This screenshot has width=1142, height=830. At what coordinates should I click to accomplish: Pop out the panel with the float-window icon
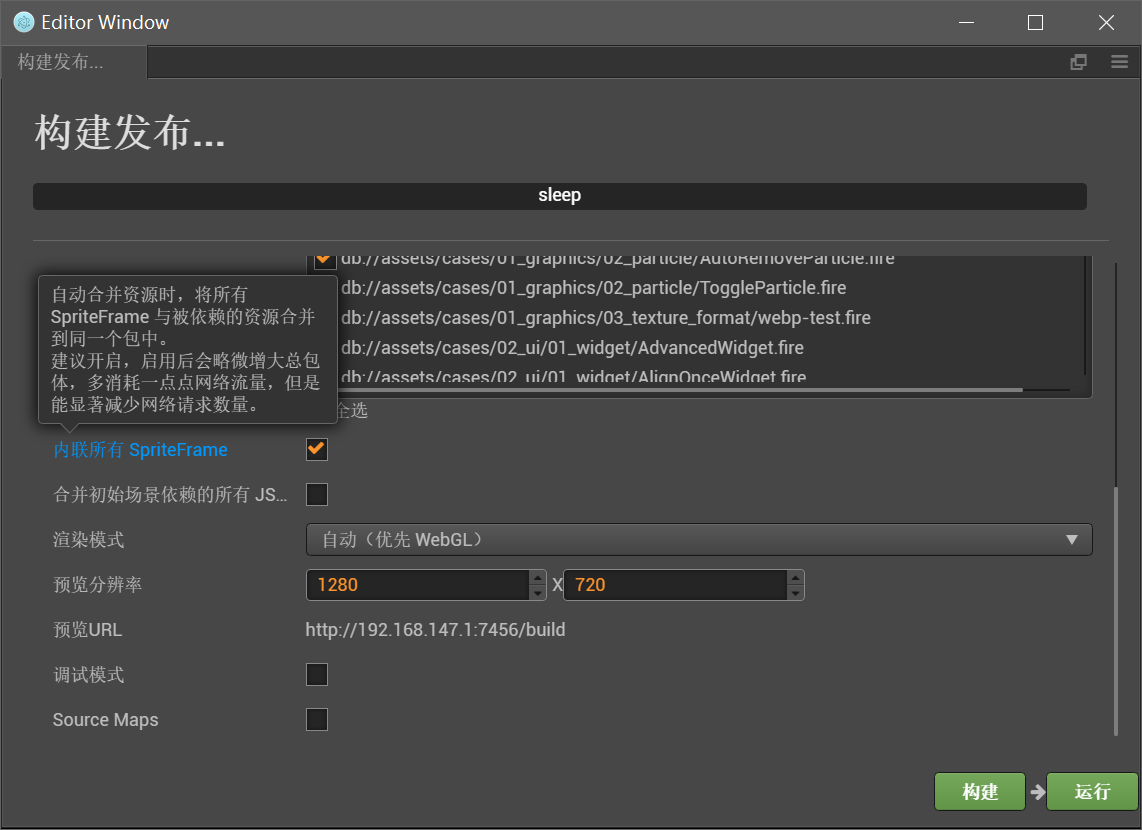click(1079, 62)
